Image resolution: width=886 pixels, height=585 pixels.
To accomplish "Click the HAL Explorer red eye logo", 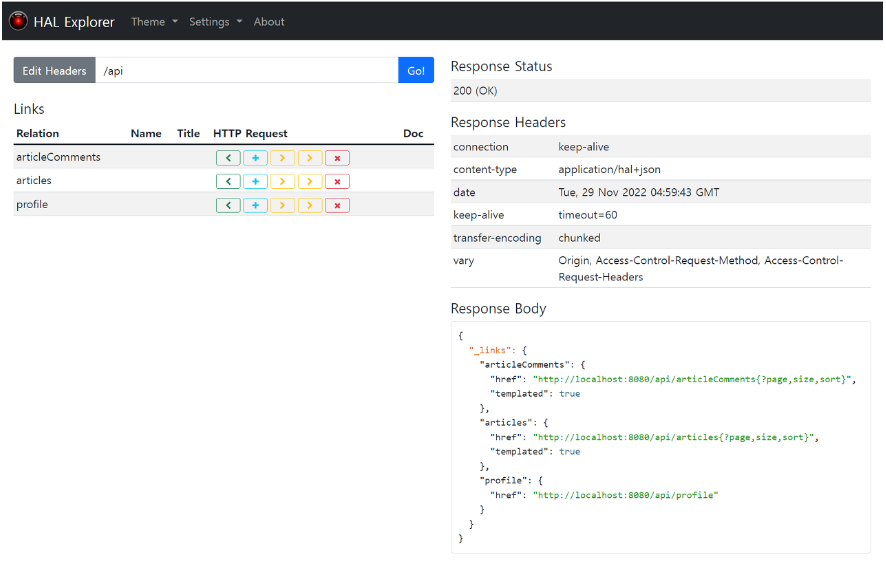I will (18, 21).
